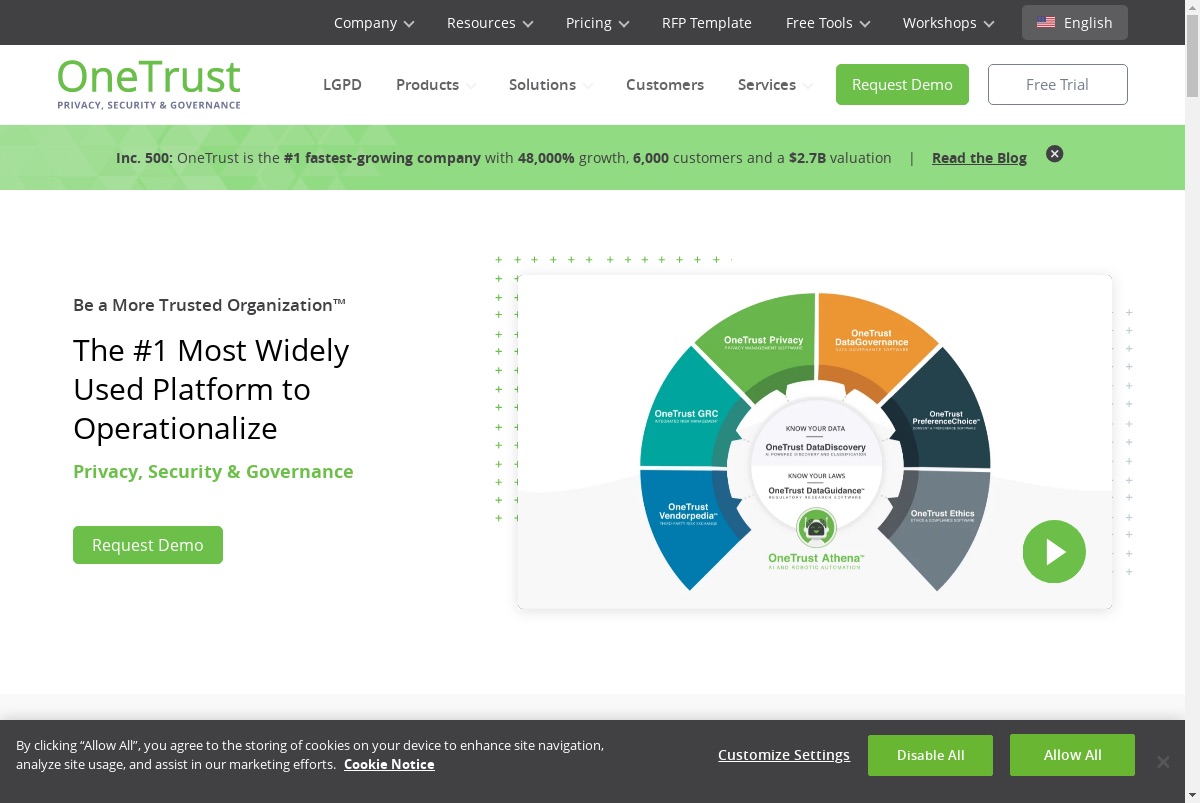Expand the Company dropdown menu

374,22
